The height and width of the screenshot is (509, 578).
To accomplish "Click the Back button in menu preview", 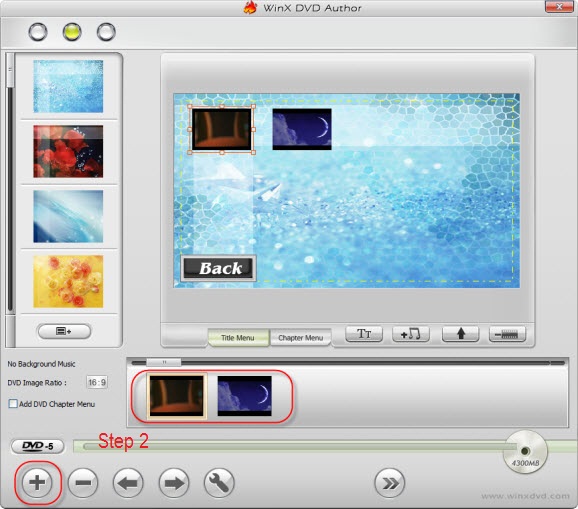I will (x=219, y=268).
